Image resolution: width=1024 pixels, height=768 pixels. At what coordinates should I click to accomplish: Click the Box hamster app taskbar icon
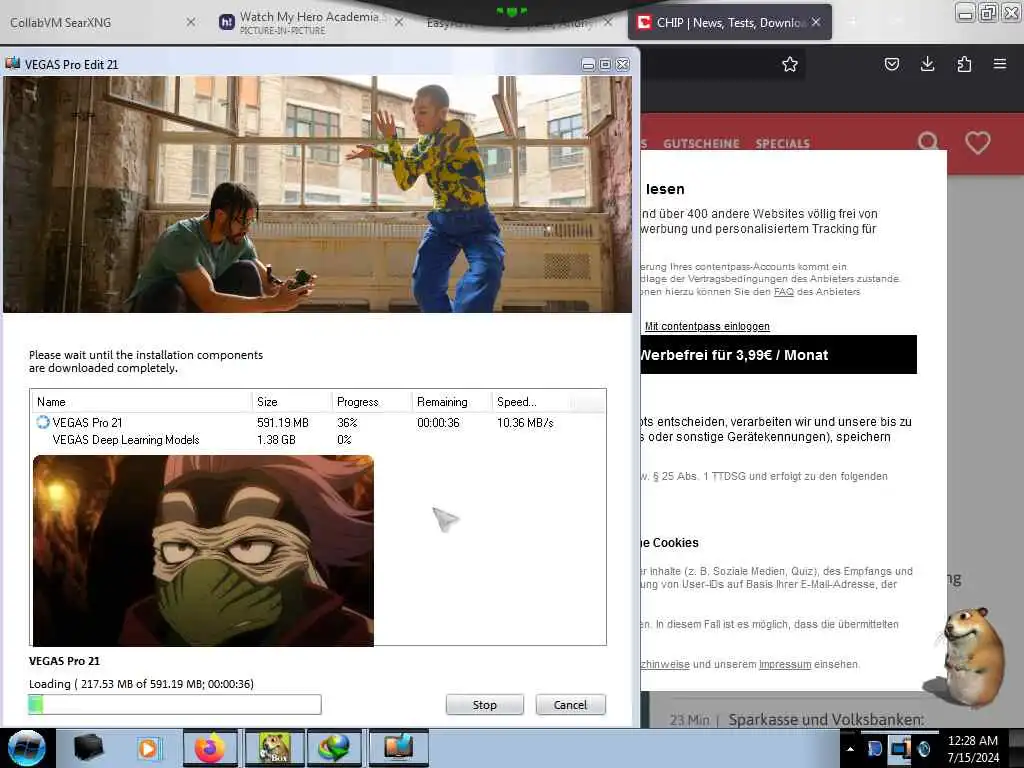[274, 748]
